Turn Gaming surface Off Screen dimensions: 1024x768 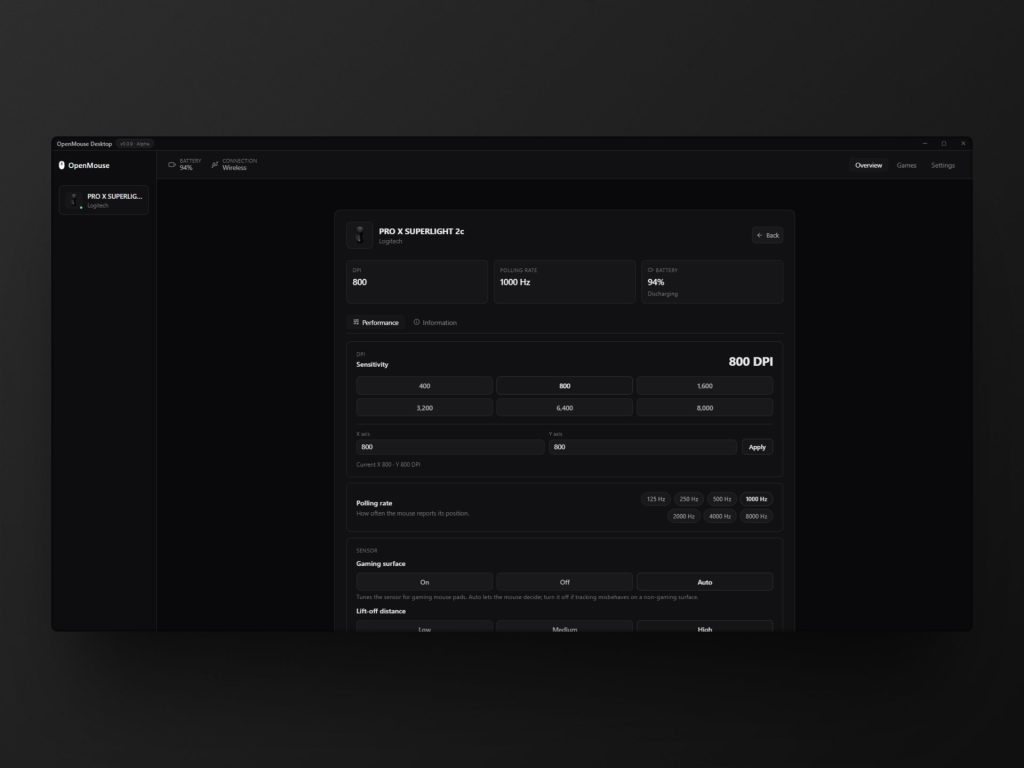[564, 582]
